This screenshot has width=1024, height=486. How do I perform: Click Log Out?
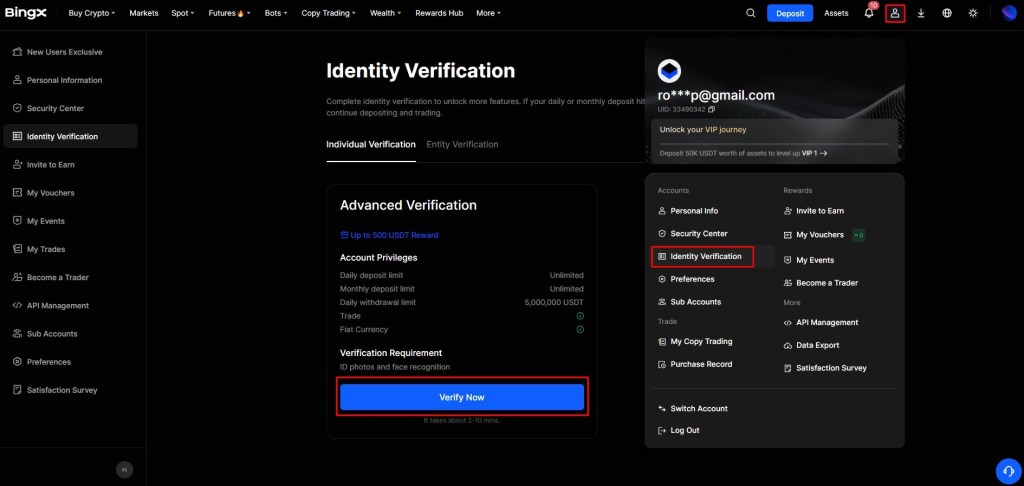click(x=679, y=430)
